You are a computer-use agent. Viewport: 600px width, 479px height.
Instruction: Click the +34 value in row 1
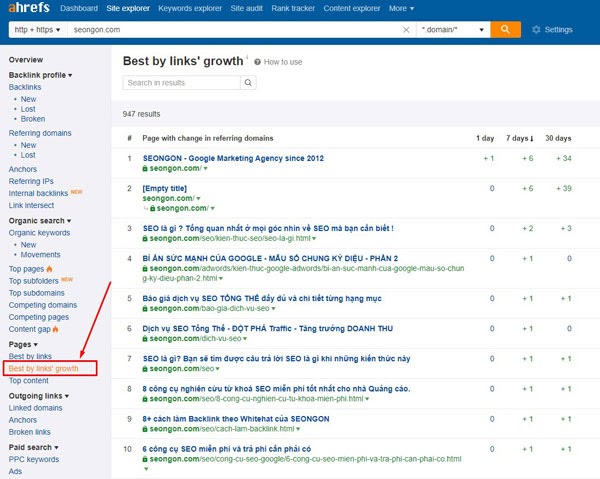[564, 158]
